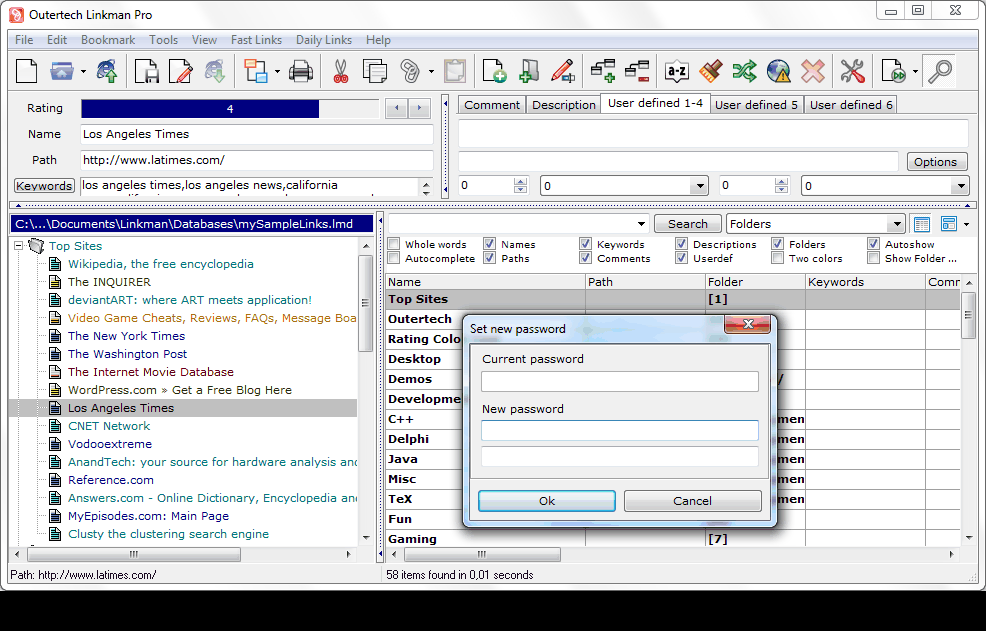Click the Edit document pencil icon
This screenshot has height=631, width=986.
[x=180, y=71]
